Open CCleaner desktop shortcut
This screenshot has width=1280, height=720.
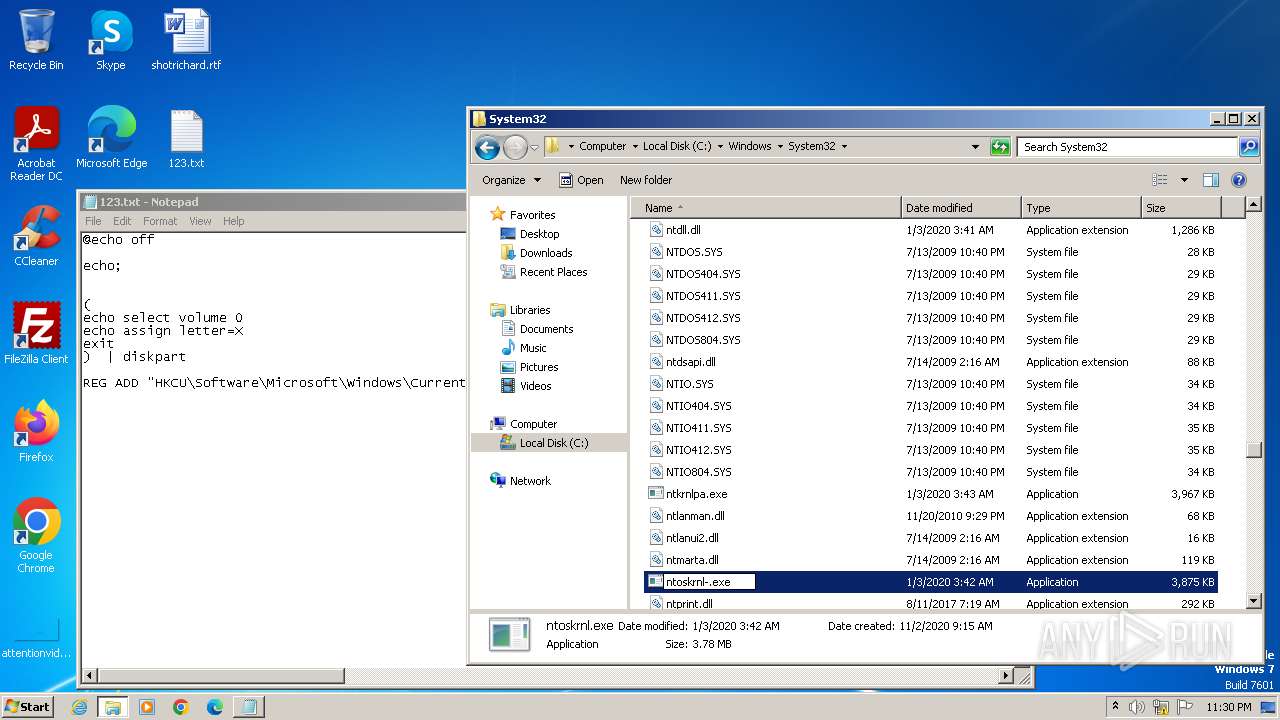pyautogui.click(x=36, y=235)
